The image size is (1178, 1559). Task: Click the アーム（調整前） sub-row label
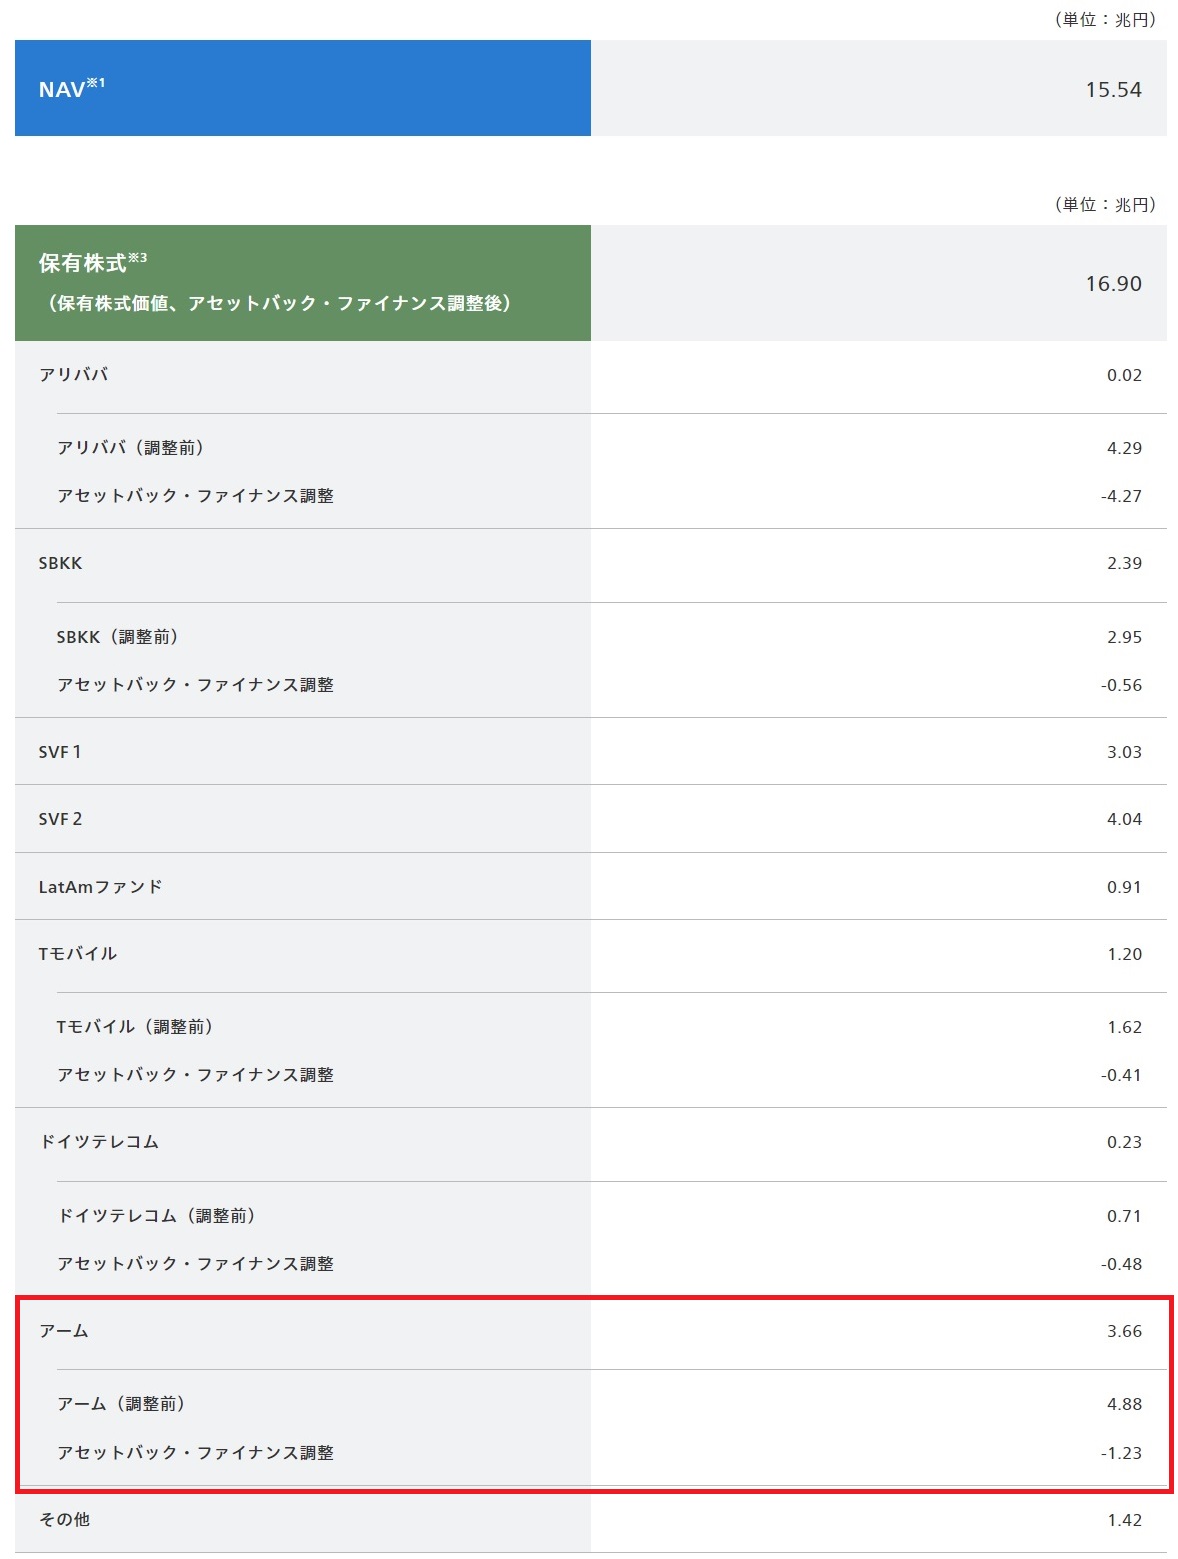122,1404
